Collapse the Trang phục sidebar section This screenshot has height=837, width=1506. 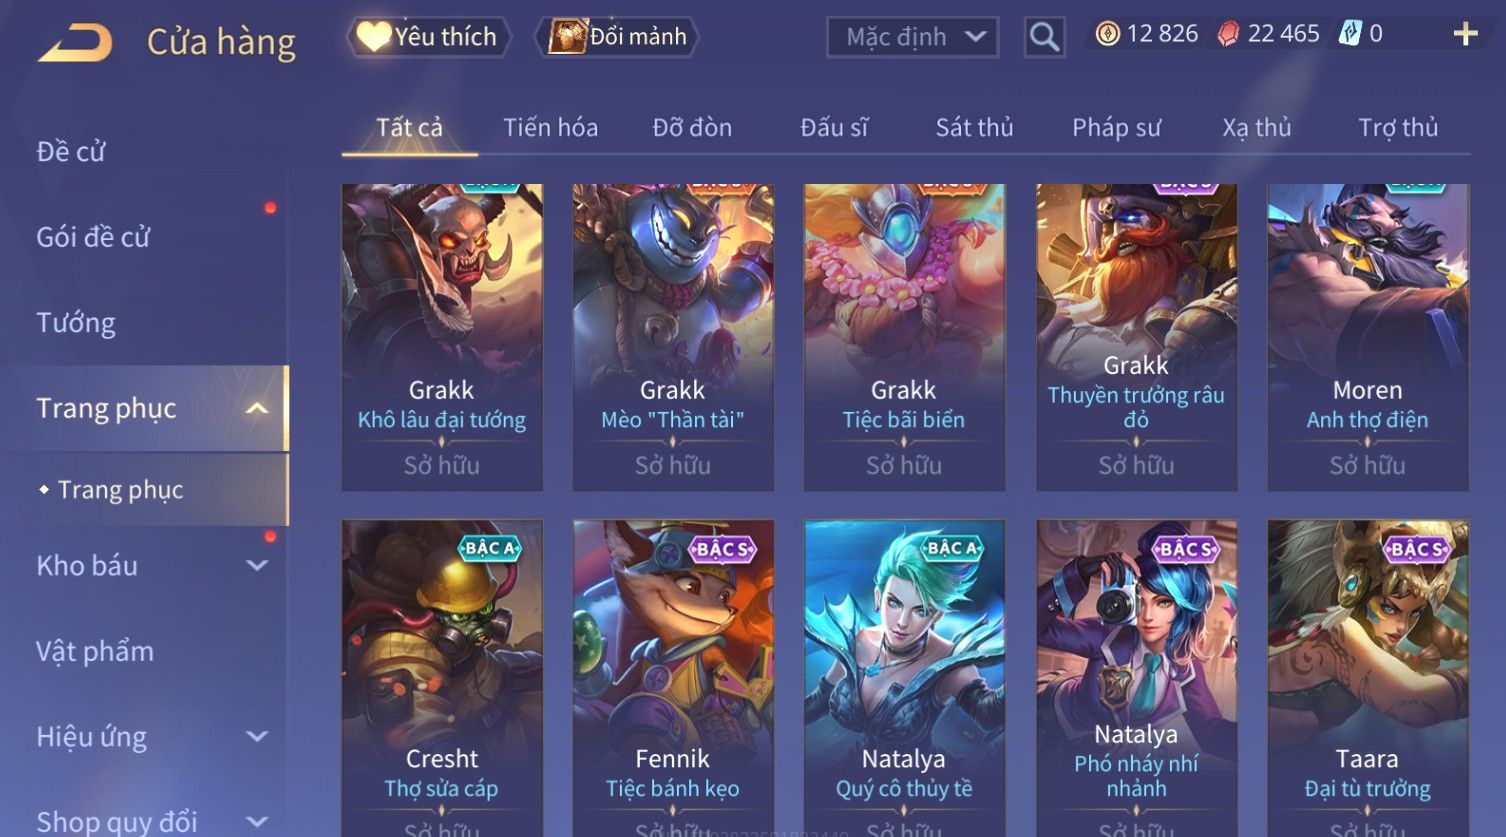[x=257, y=409]
